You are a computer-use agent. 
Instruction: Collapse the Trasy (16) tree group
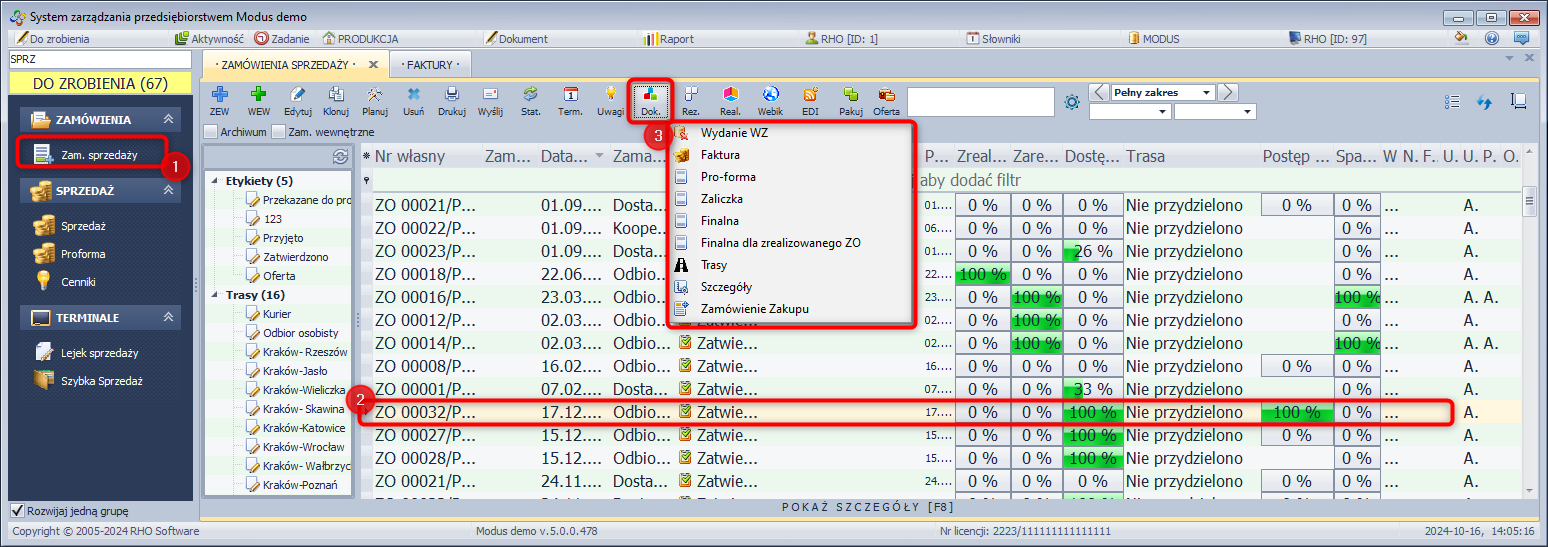coord(217,296)
